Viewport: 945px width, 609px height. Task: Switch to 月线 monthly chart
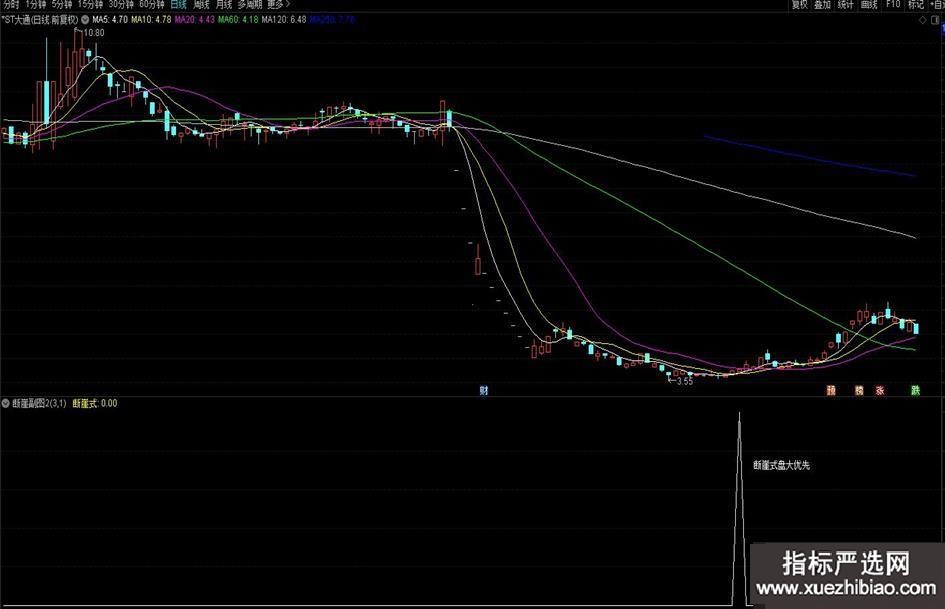[x=224, y=4]
